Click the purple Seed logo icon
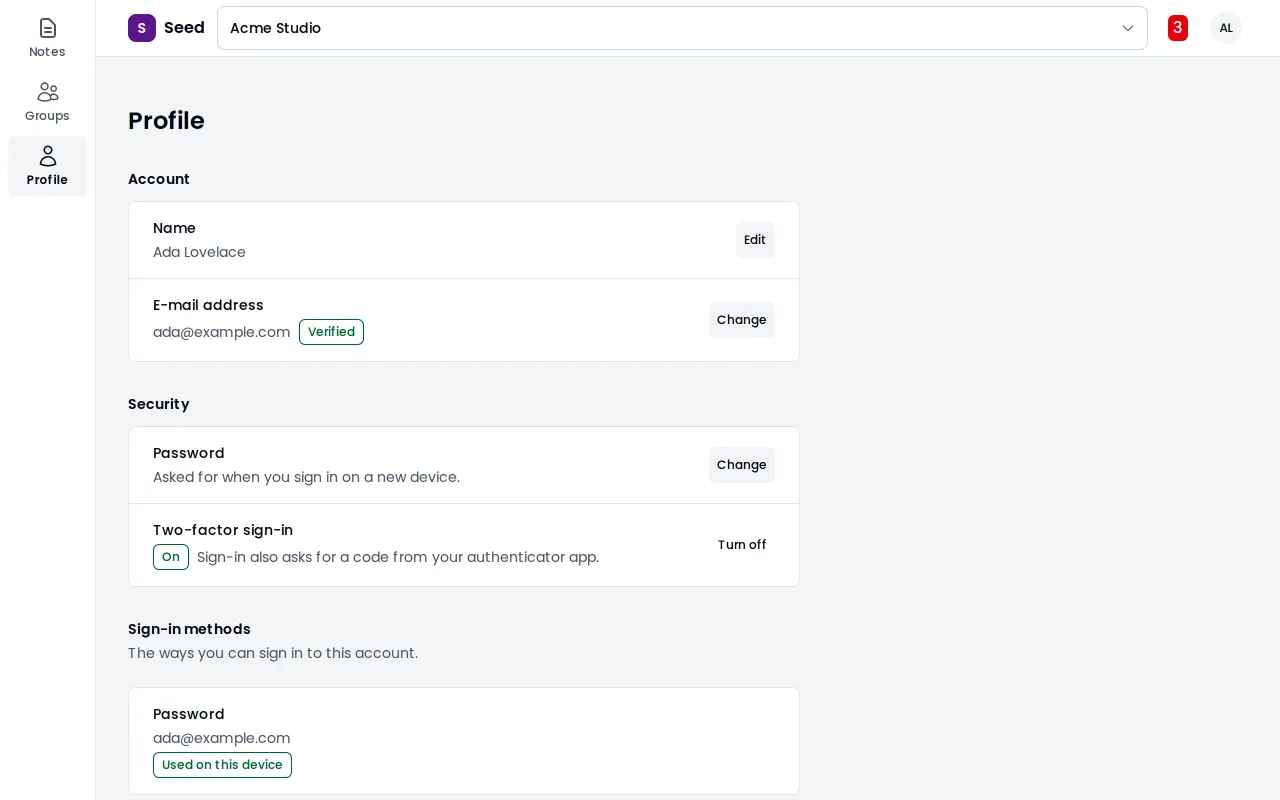The height and width of the screenshot is (800, 1280). (142, 28)
